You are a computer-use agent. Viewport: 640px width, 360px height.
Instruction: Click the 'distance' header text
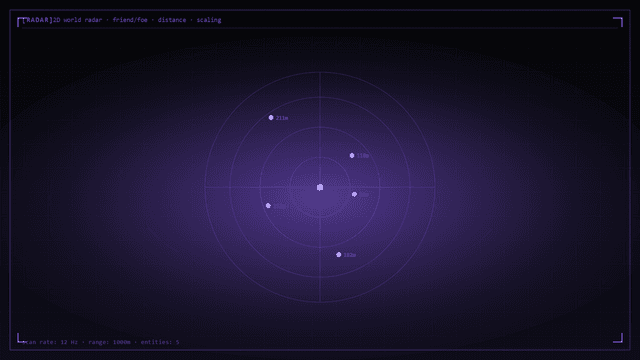coord(172,20)
